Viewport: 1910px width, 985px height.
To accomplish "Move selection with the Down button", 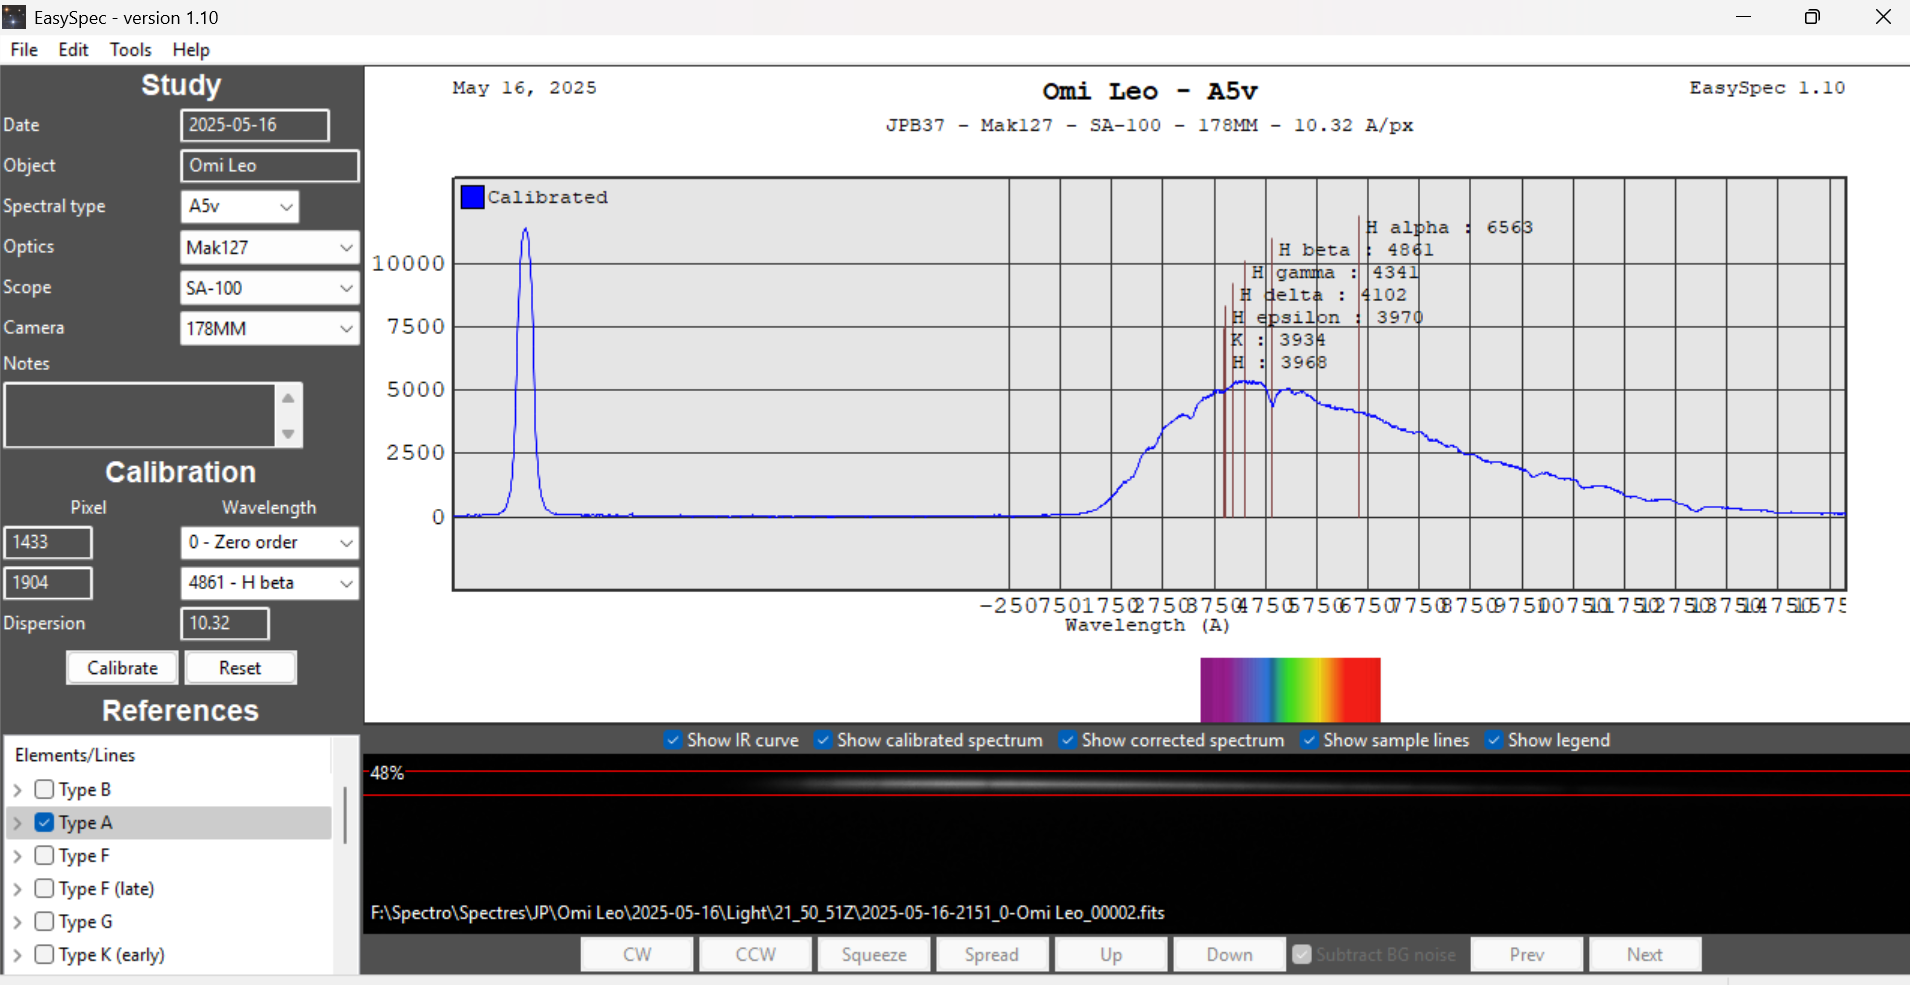I will point(1229,954).
